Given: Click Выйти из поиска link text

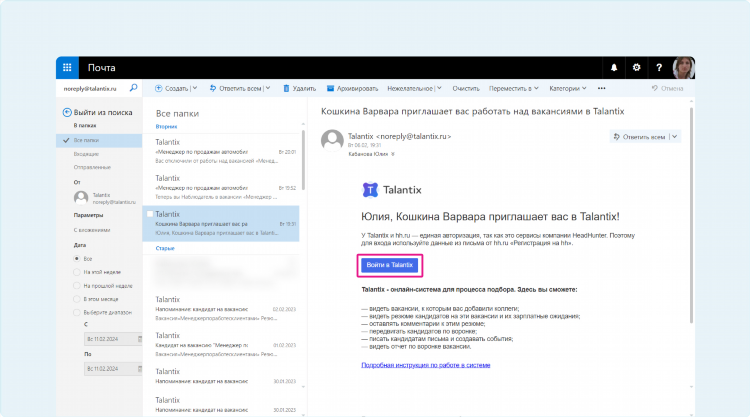Looking at the screenshot, I should point(103,112).
